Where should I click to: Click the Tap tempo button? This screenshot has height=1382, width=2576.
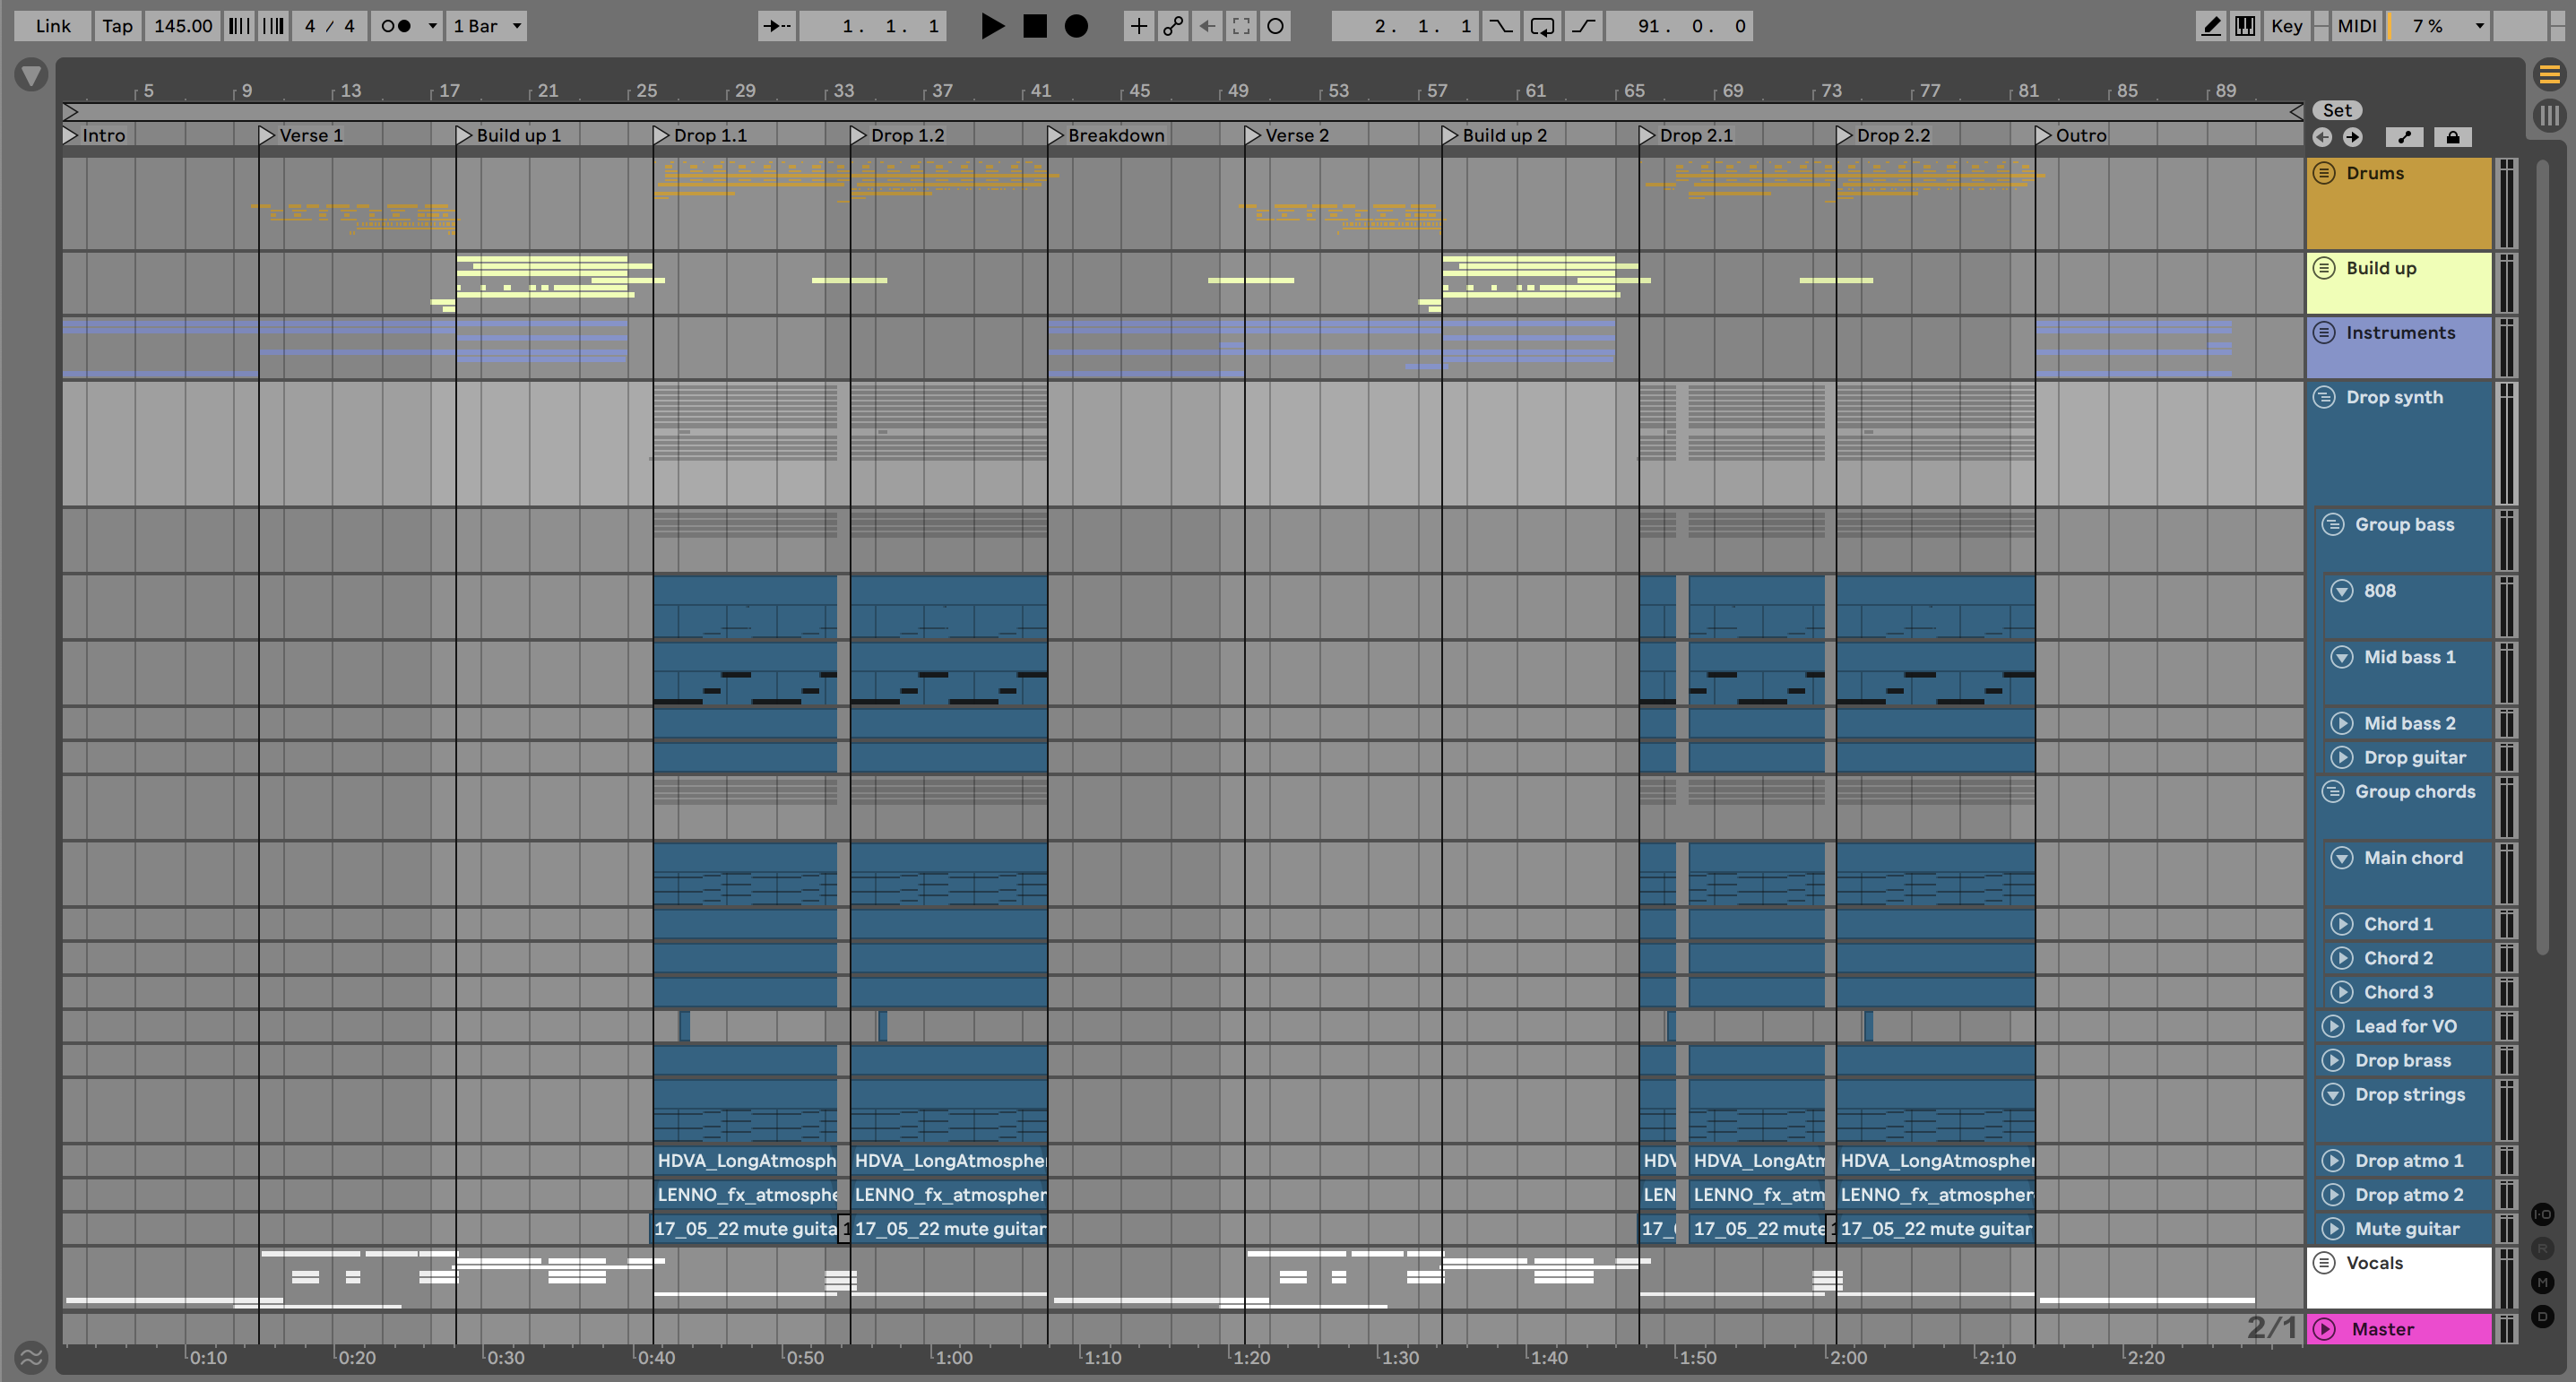click(x=117, y=26)
